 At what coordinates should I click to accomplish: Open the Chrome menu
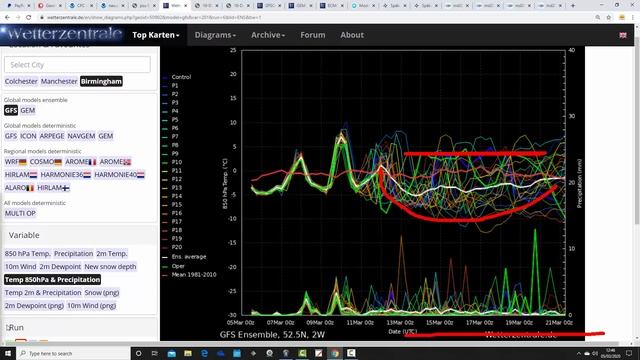(633, 17)
